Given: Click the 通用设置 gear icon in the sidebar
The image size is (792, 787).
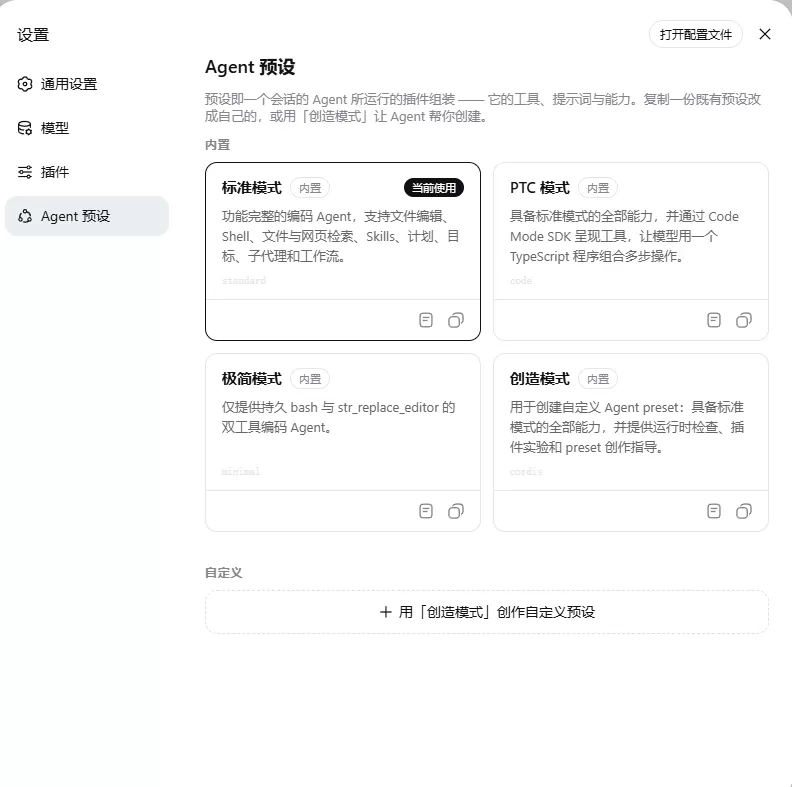Looking at the screenshot, I should (x=25, y=84).
